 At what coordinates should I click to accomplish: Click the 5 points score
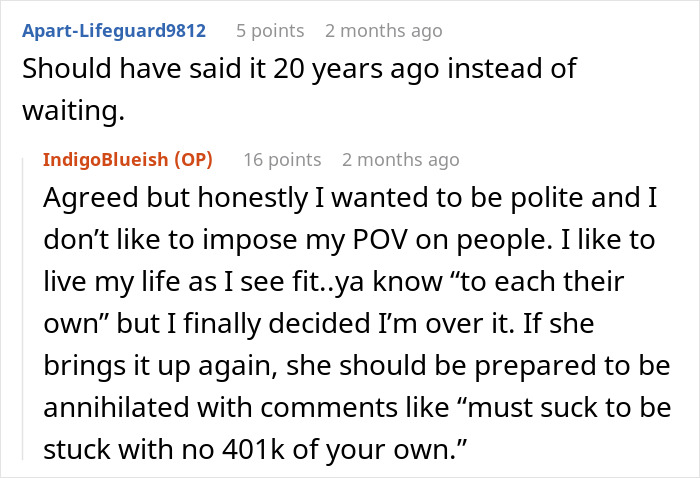(270, 31)
